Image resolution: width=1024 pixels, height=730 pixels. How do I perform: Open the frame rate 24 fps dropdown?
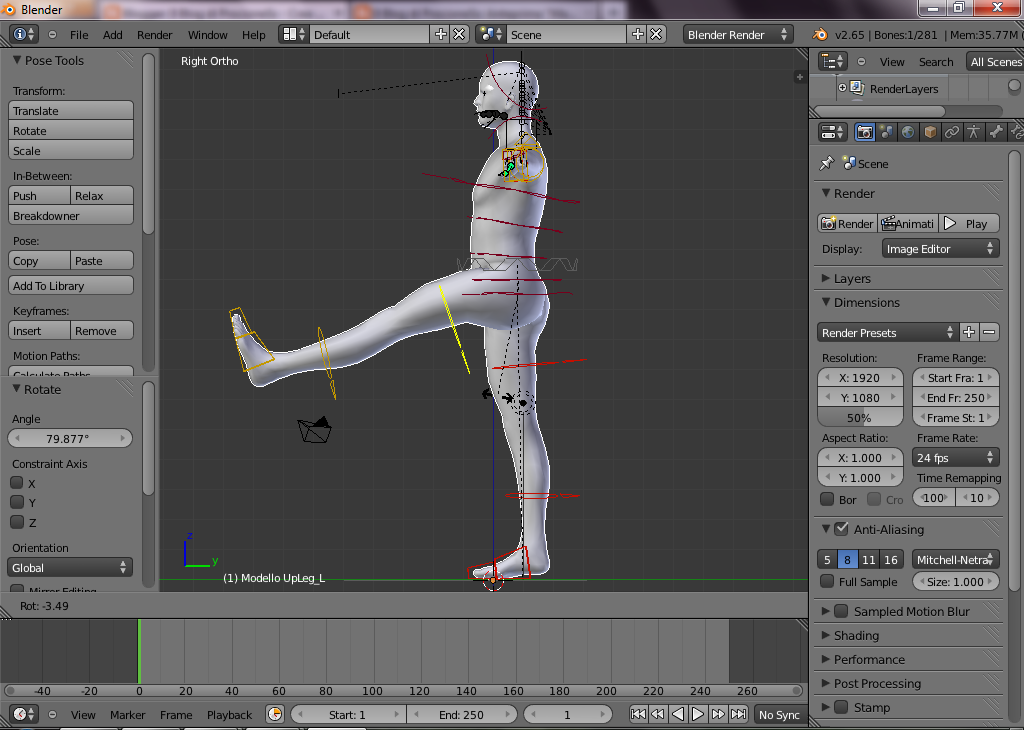click(956, 458)
